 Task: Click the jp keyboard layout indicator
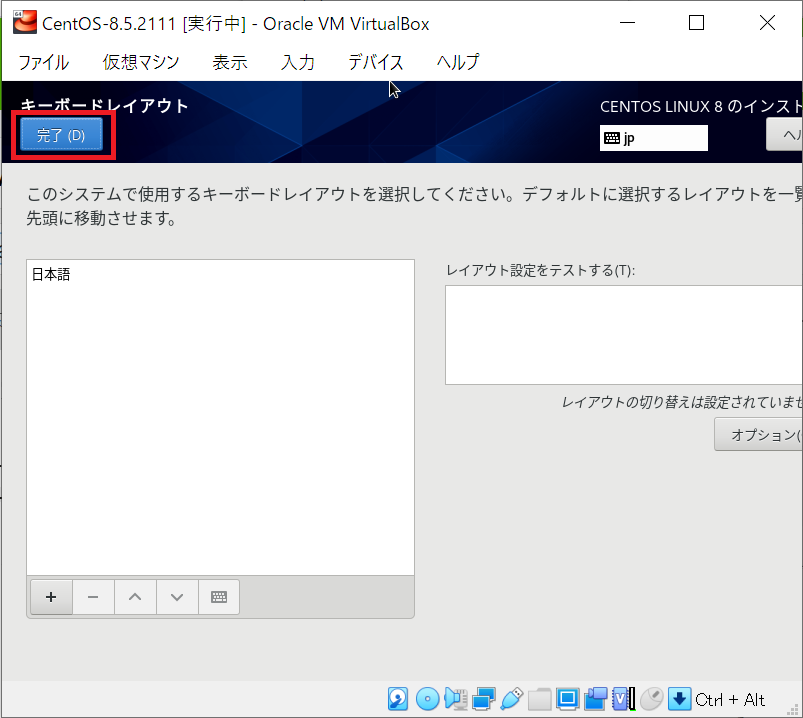click(653, 138)
